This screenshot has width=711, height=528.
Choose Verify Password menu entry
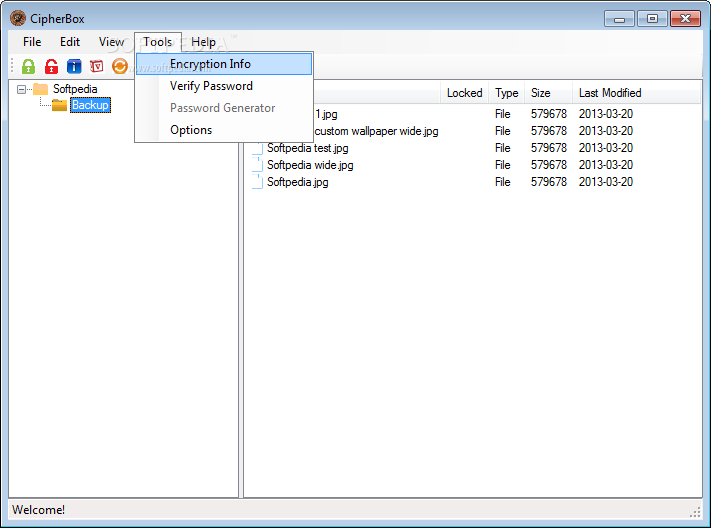[224, 86]
